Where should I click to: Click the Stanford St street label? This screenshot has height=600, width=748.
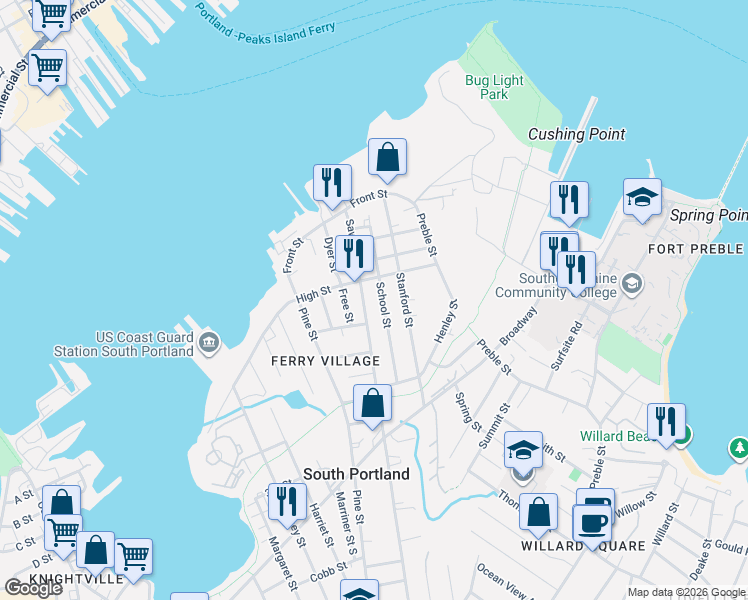(405, 300)
